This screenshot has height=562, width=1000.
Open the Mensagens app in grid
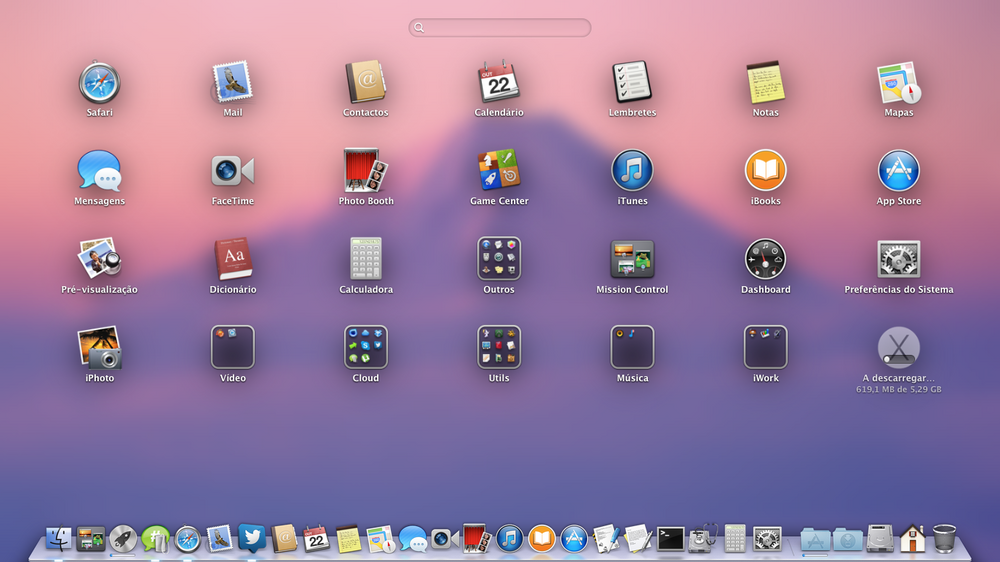(99, 170)
